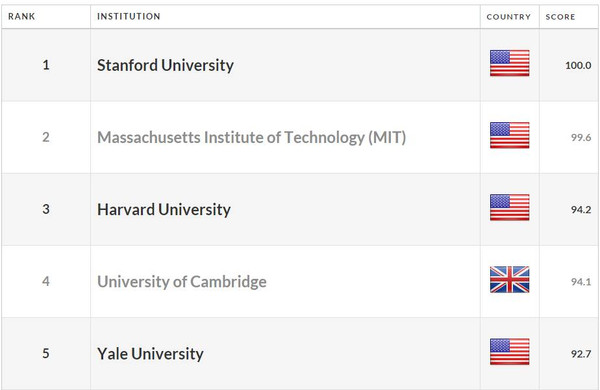Click rank number 2 in MIT row
This screenshot has height=390, width=600.
(46, 137)
